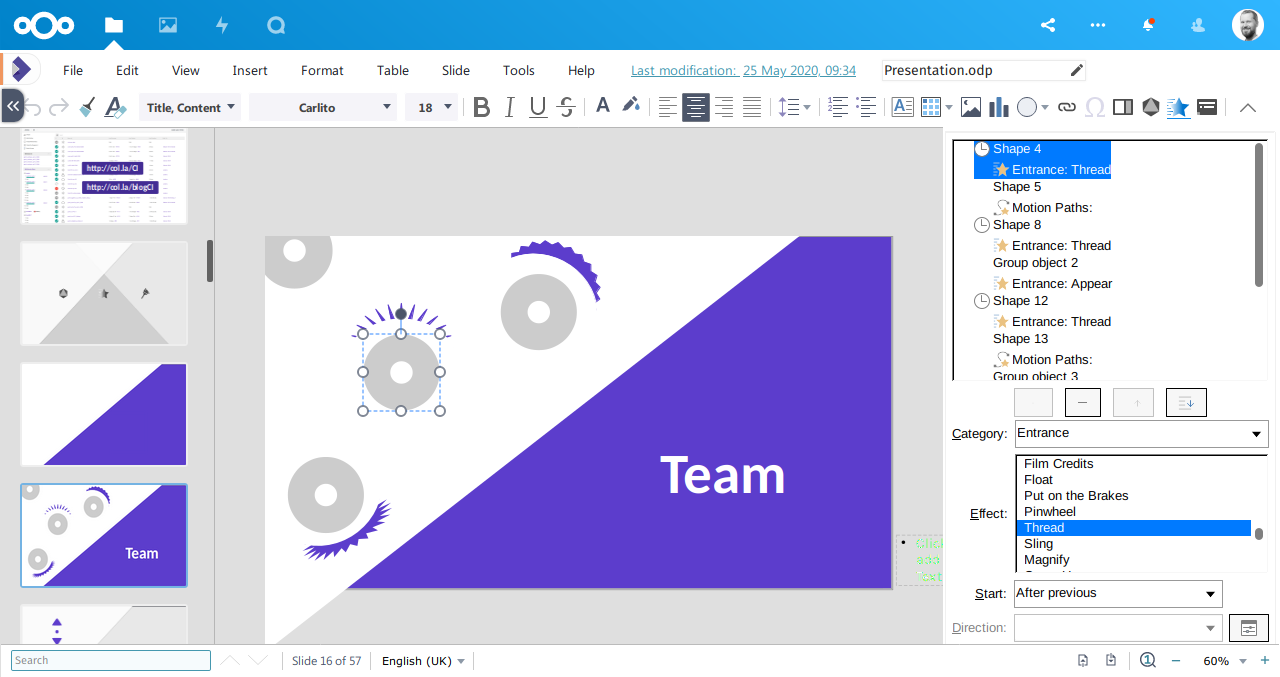Viewport: 1280px width, 677px height.
Task: Open the Insert Image tool
Action: pyautogui.click(x=970, y=107)
